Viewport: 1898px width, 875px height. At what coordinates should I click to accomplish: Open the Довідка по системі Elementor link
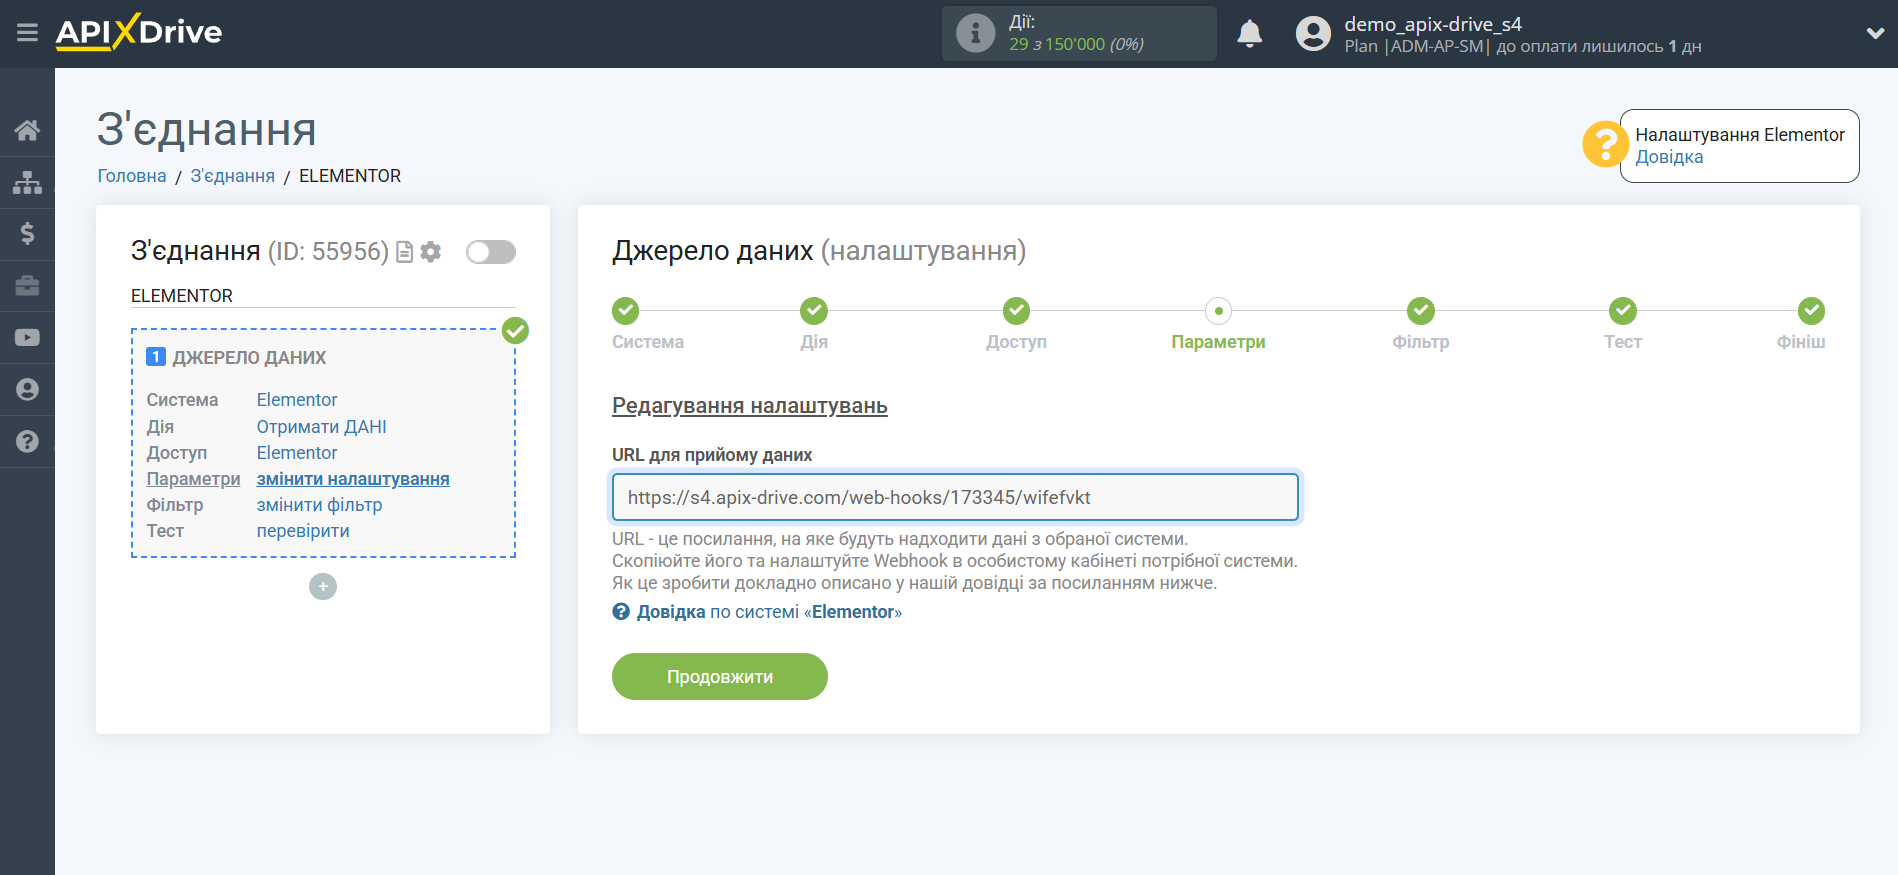768,612
